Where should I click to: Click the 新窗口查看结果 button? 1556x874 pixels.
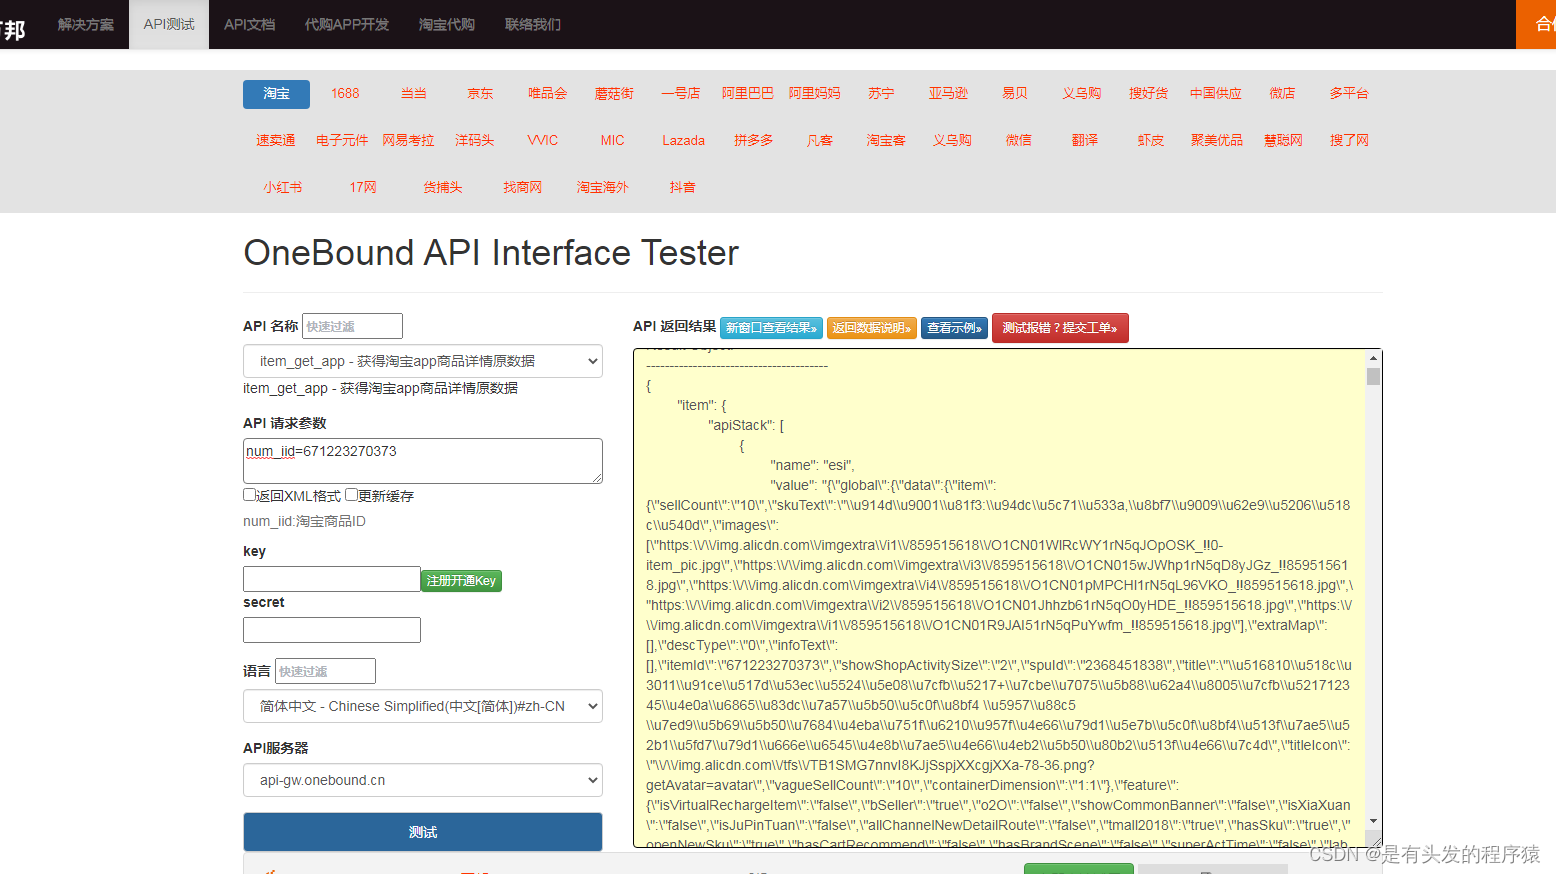[x=771, y=328]
